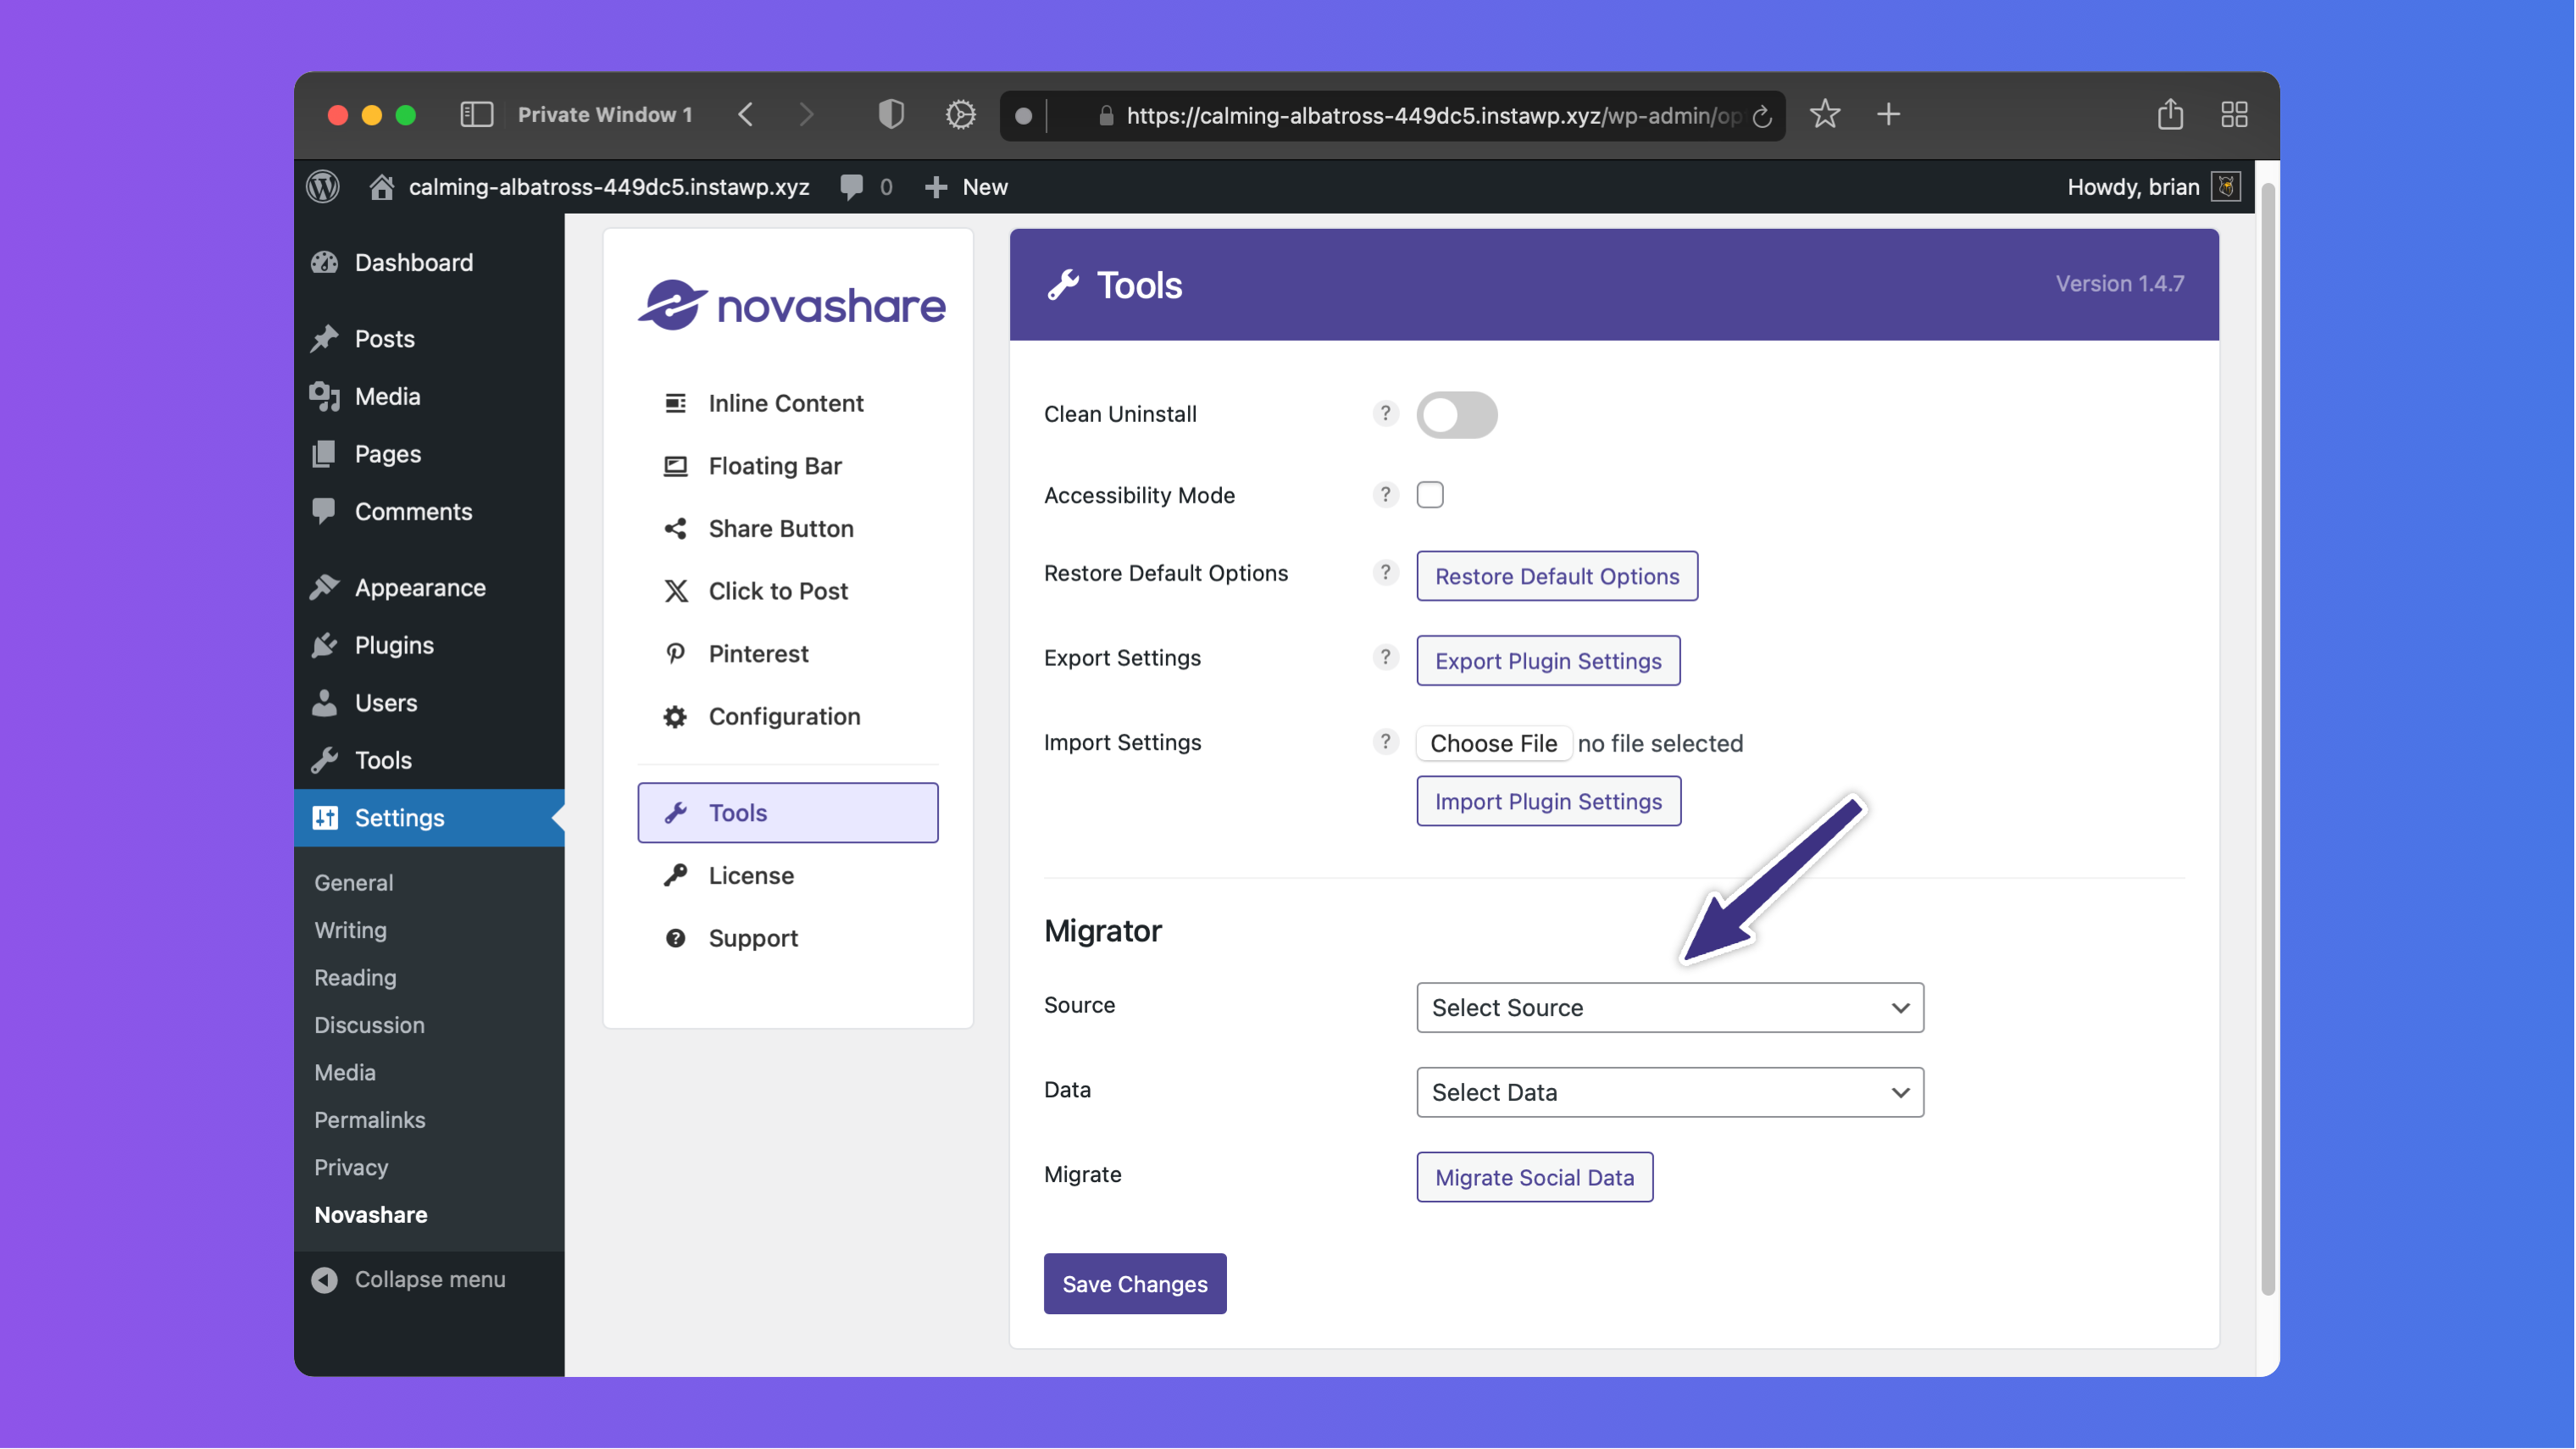Screen dimensions: 2576x1449
Task: Open Inline Content settings
Action: (787, 403)
